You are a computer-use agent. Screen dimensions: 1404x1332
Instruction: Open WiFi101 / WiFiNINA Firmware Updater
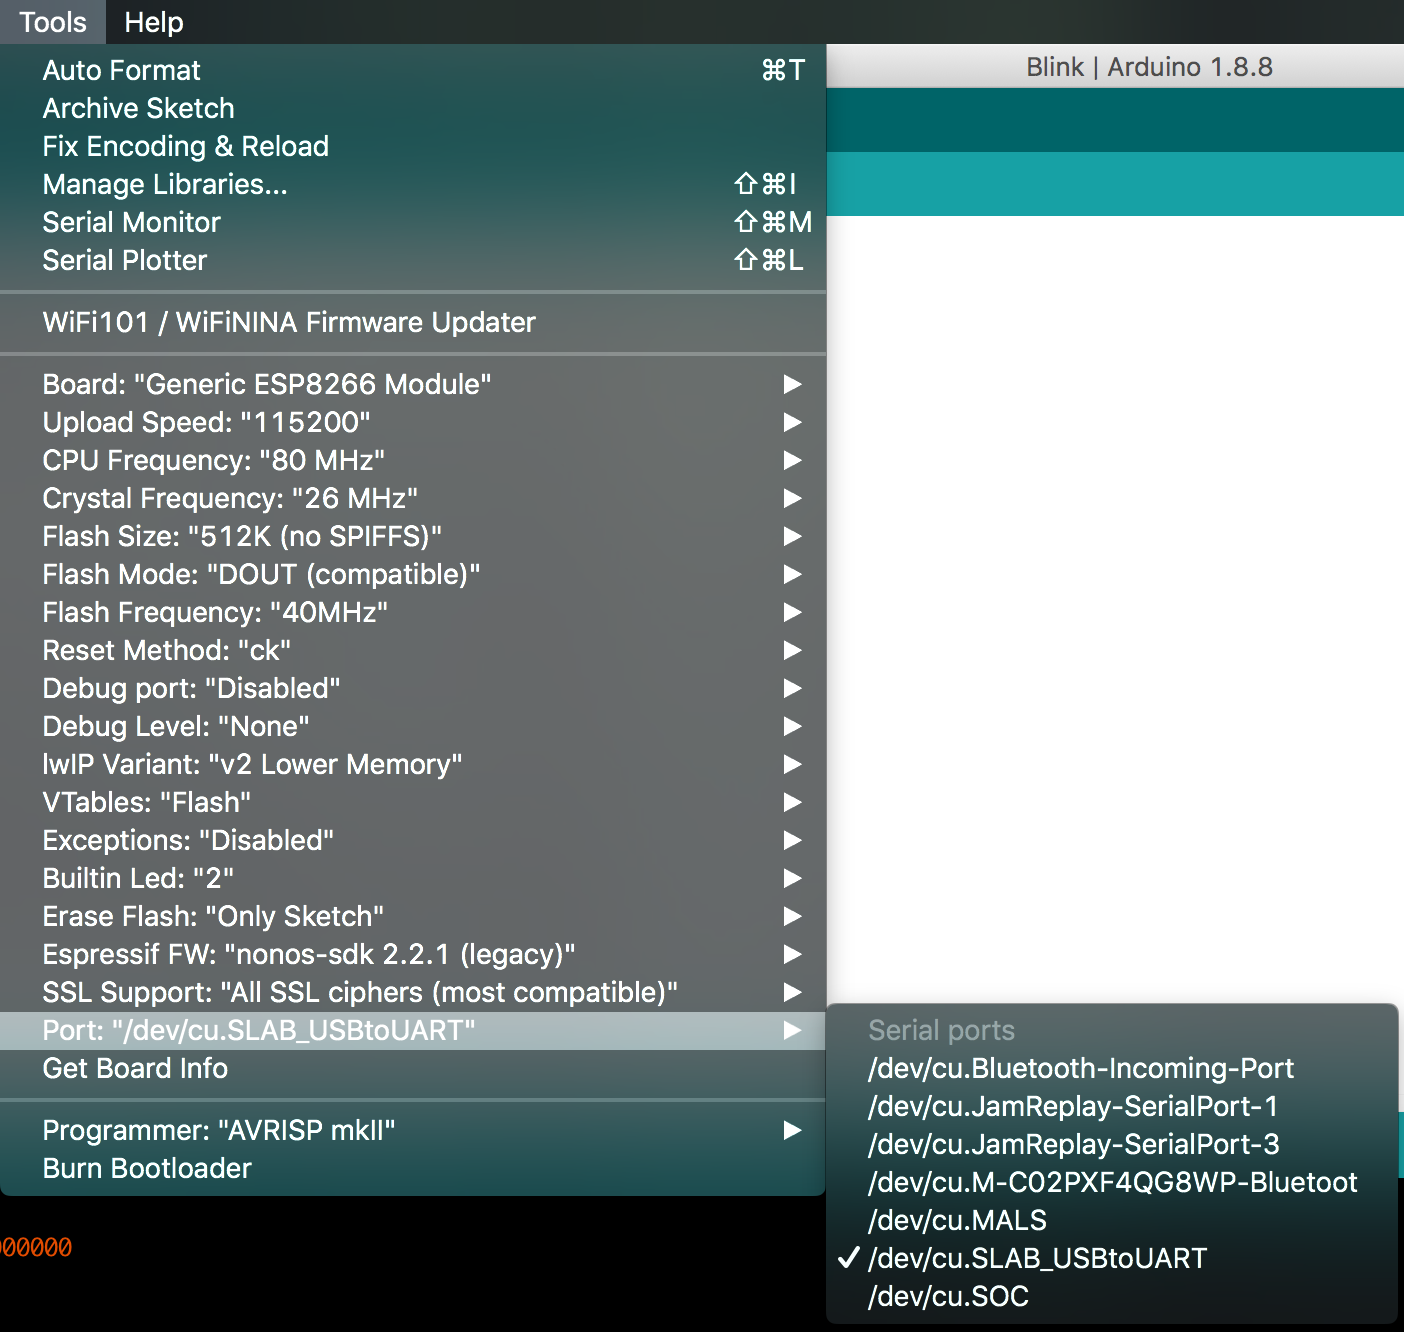[x=413, y=322]
